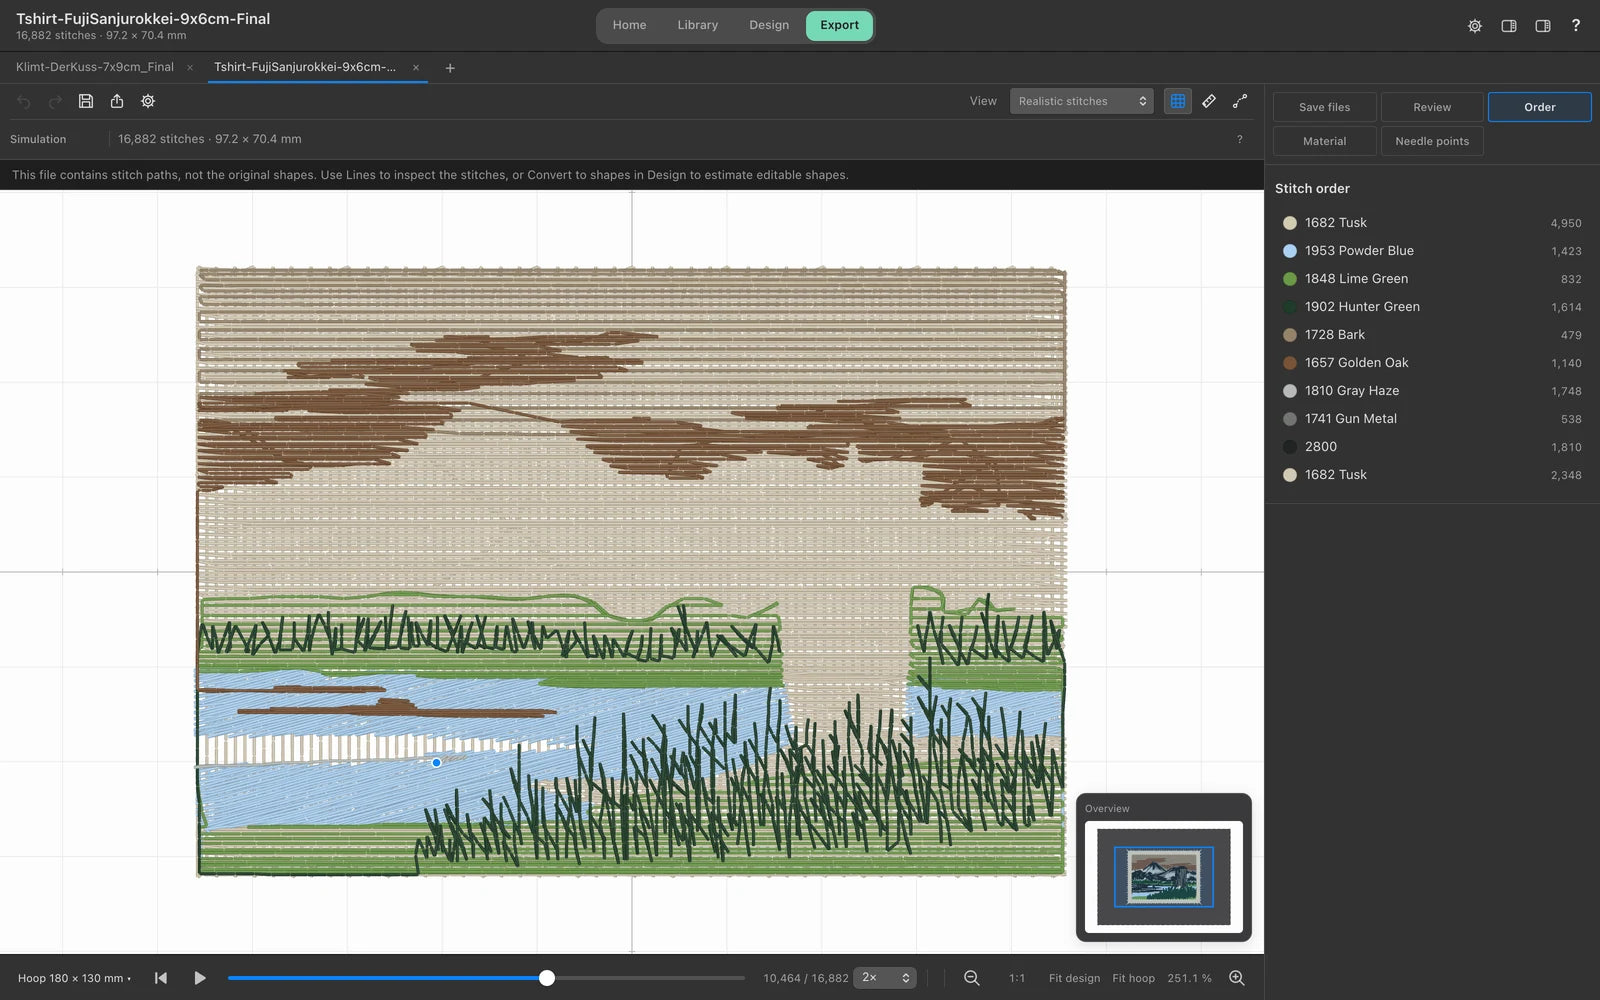Viewport: 1600px width, 1000px height.
Task: Click the Review button
Action: click(x=1432, y=107)
